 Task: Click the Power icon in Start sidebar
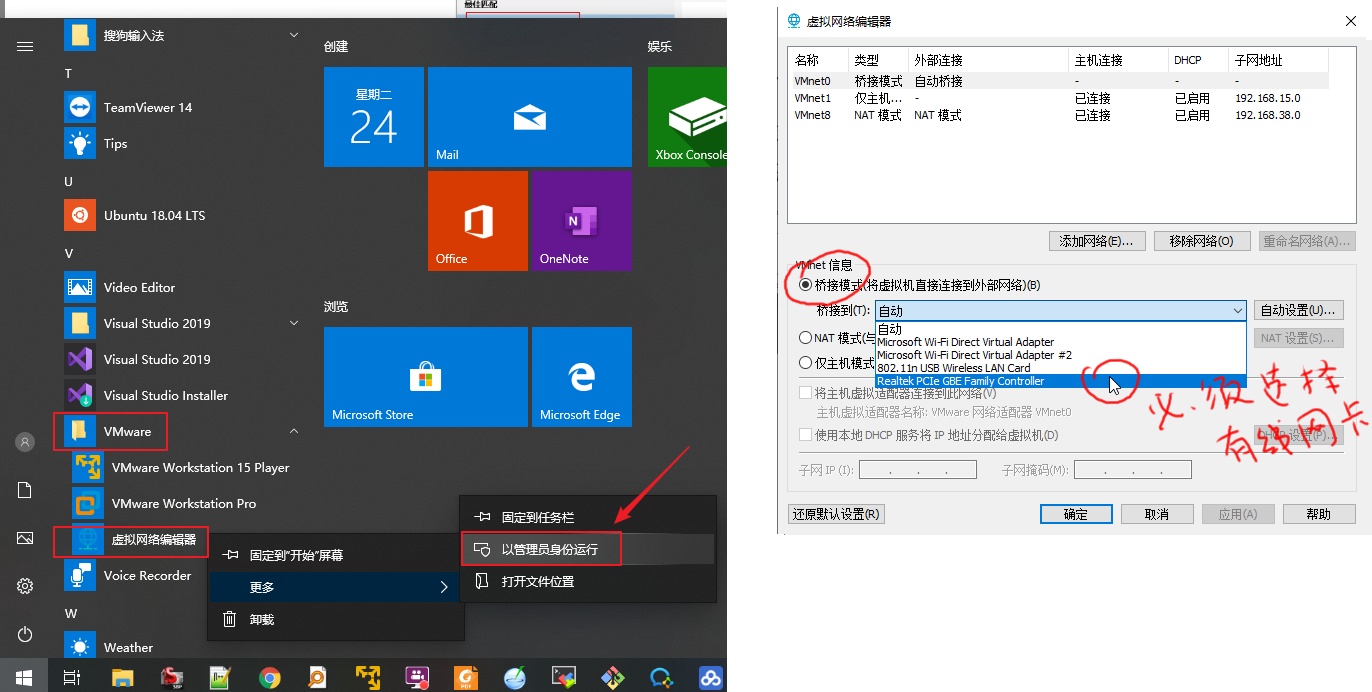coord(25,634)
